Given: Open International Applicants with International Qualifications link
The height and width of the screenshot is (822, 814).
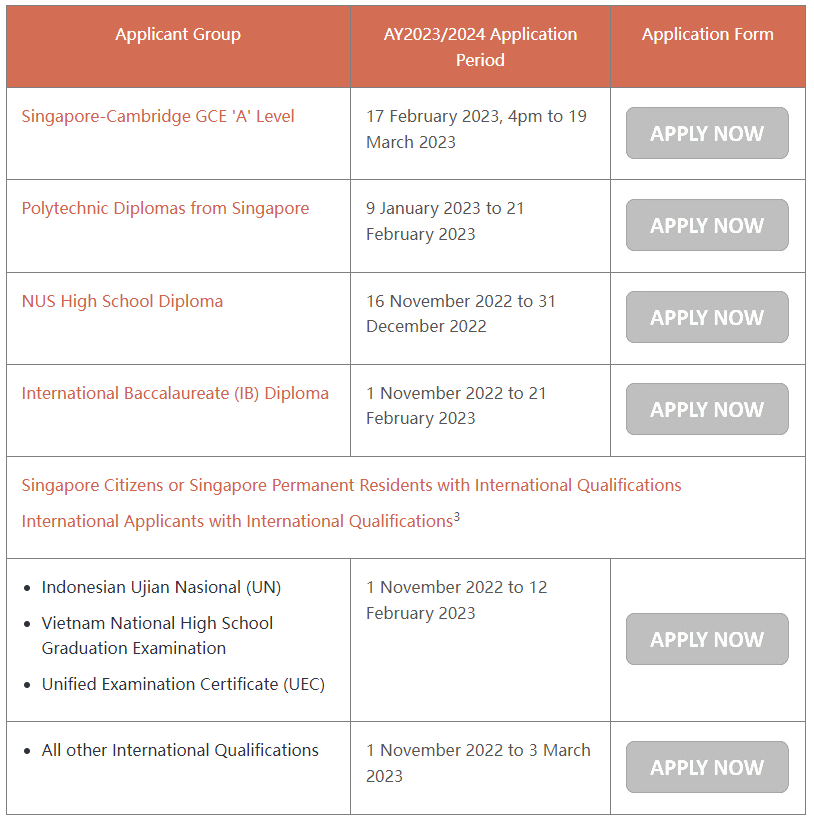Looking at the screenshot, I should (237, 521).
